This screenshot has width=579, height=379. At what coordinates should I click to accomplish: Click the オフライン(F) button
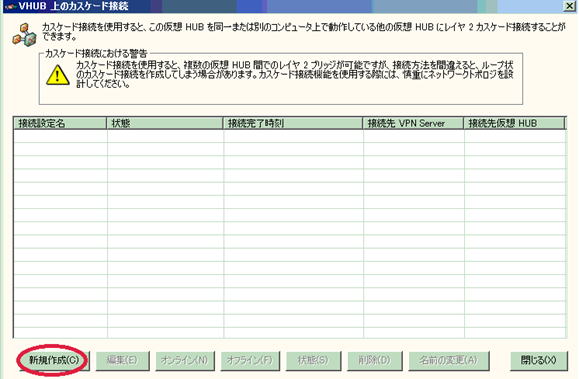coord(250,361)
